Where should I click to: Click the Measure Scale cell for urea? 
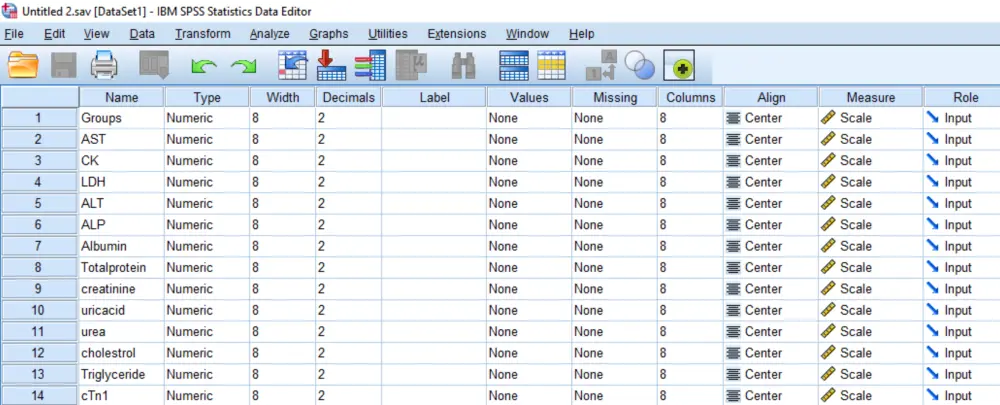point(871,332)
